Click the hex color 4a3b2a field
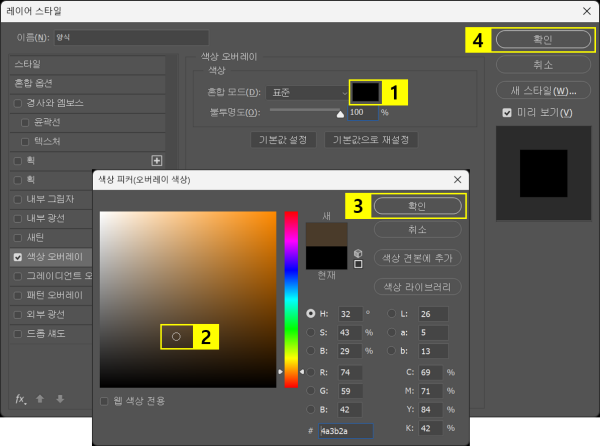Image resolution: width=600 pixels, height=446 pixels. click(x=346, y=431)
